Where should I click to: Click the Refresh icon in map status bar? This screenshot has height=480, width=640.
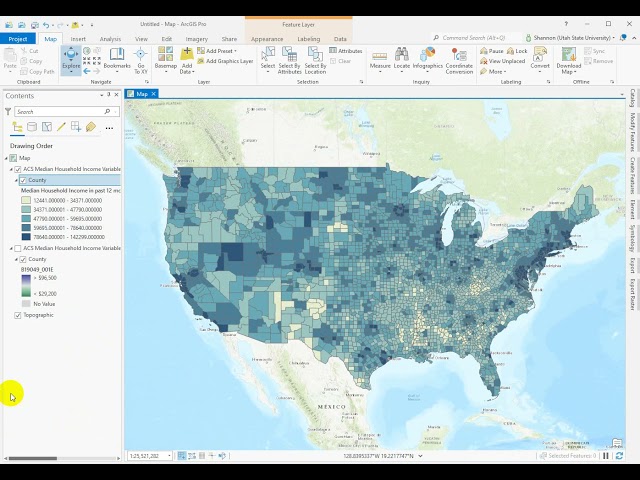coord(619,456)
